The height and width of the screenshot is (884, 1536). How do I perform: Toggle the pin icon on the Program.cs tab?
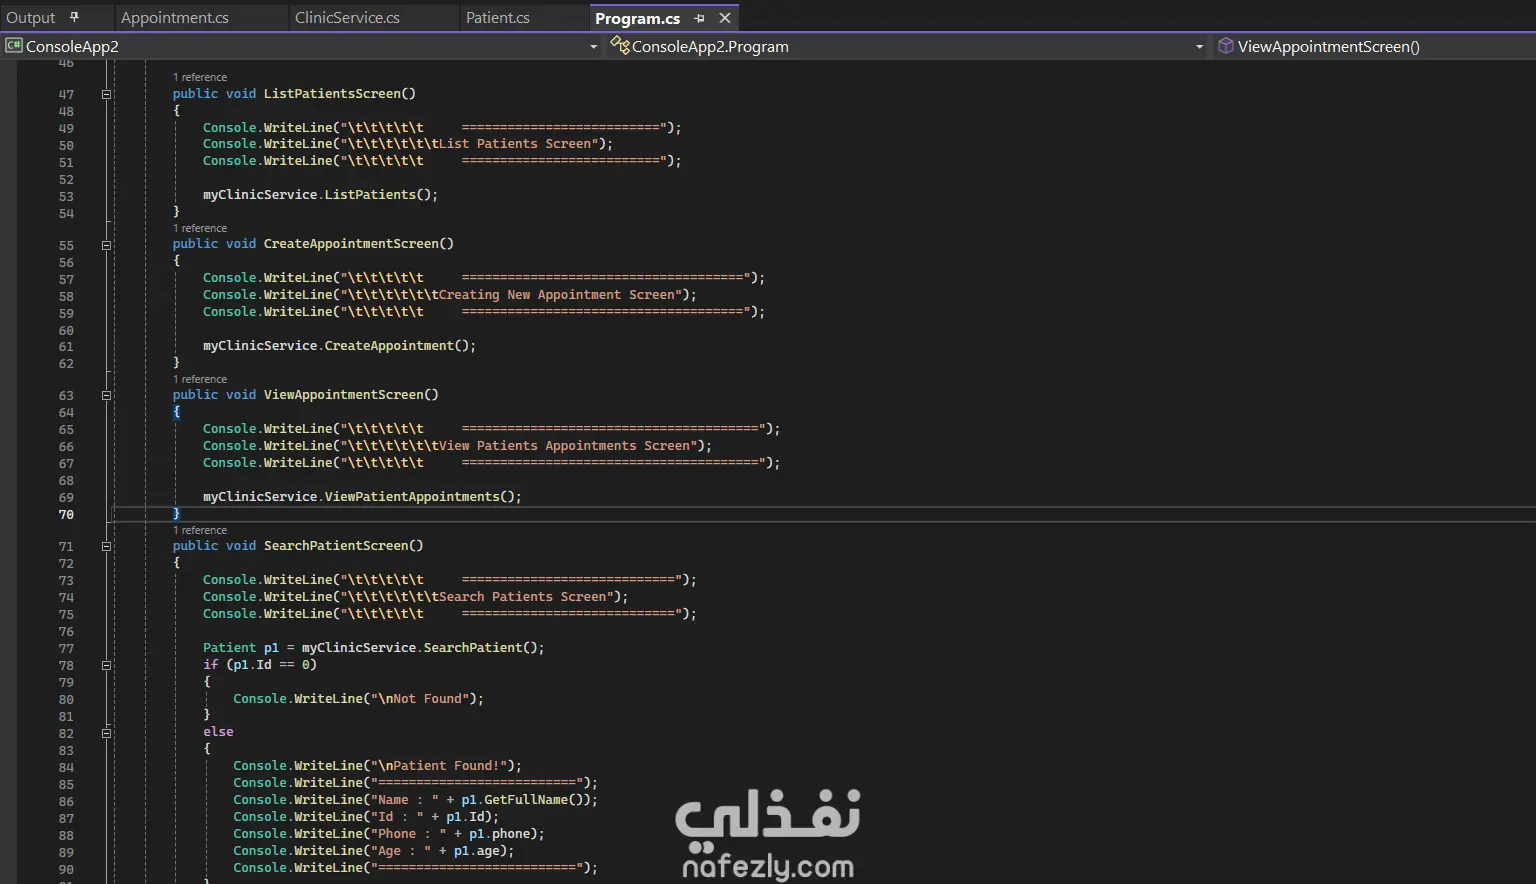point(699,18)
